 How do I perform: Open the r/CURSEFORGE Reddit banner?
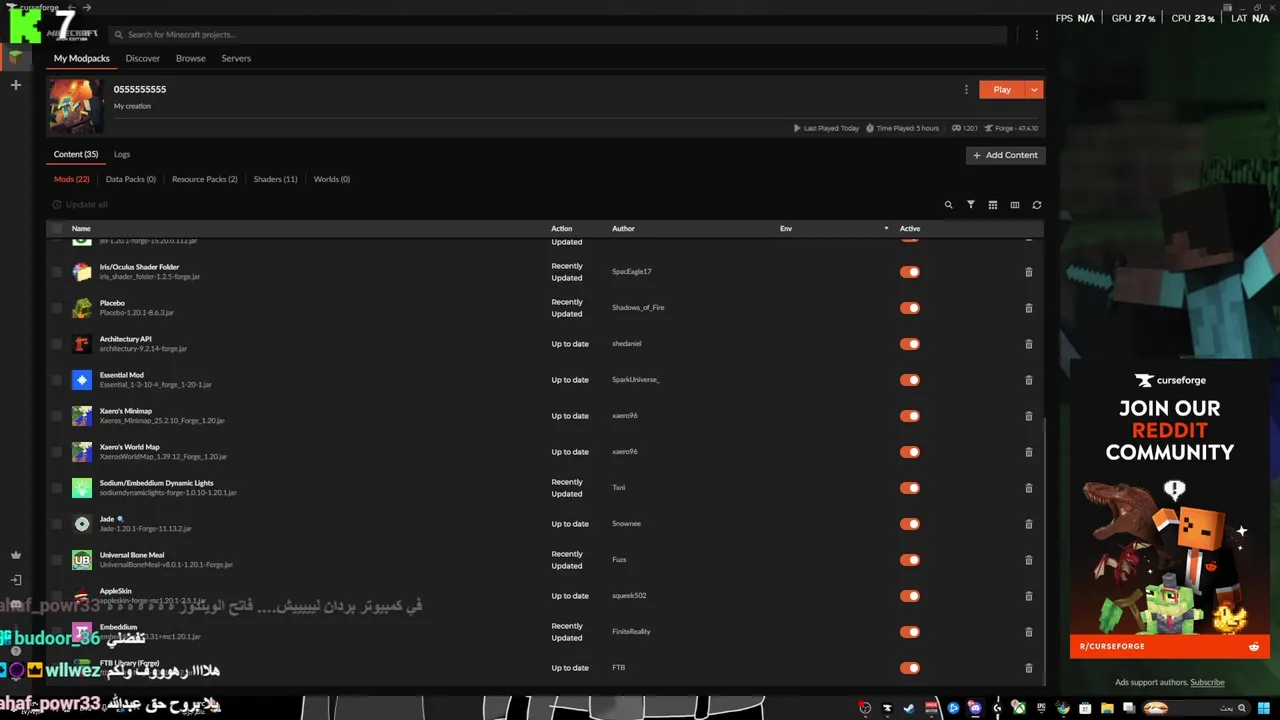pyautogui.click(x=1170, y=646)
